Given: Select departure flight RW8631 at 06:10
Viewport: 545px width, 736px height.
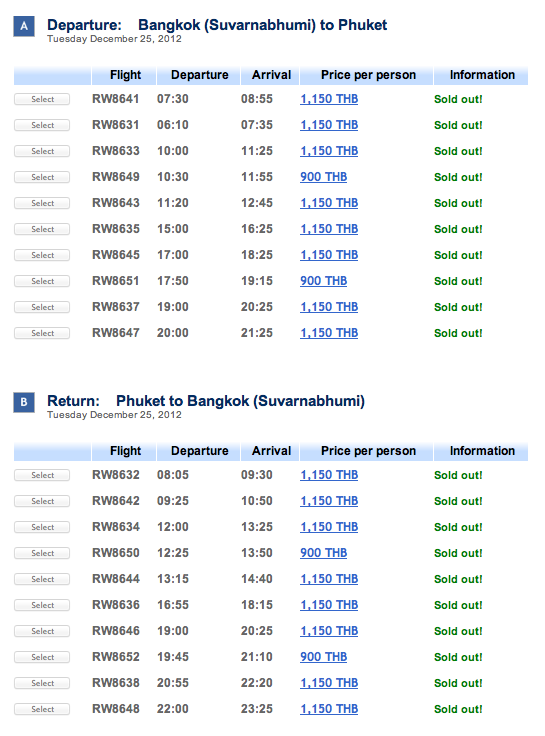Looking at the screenshot, I should pos(42,125).
